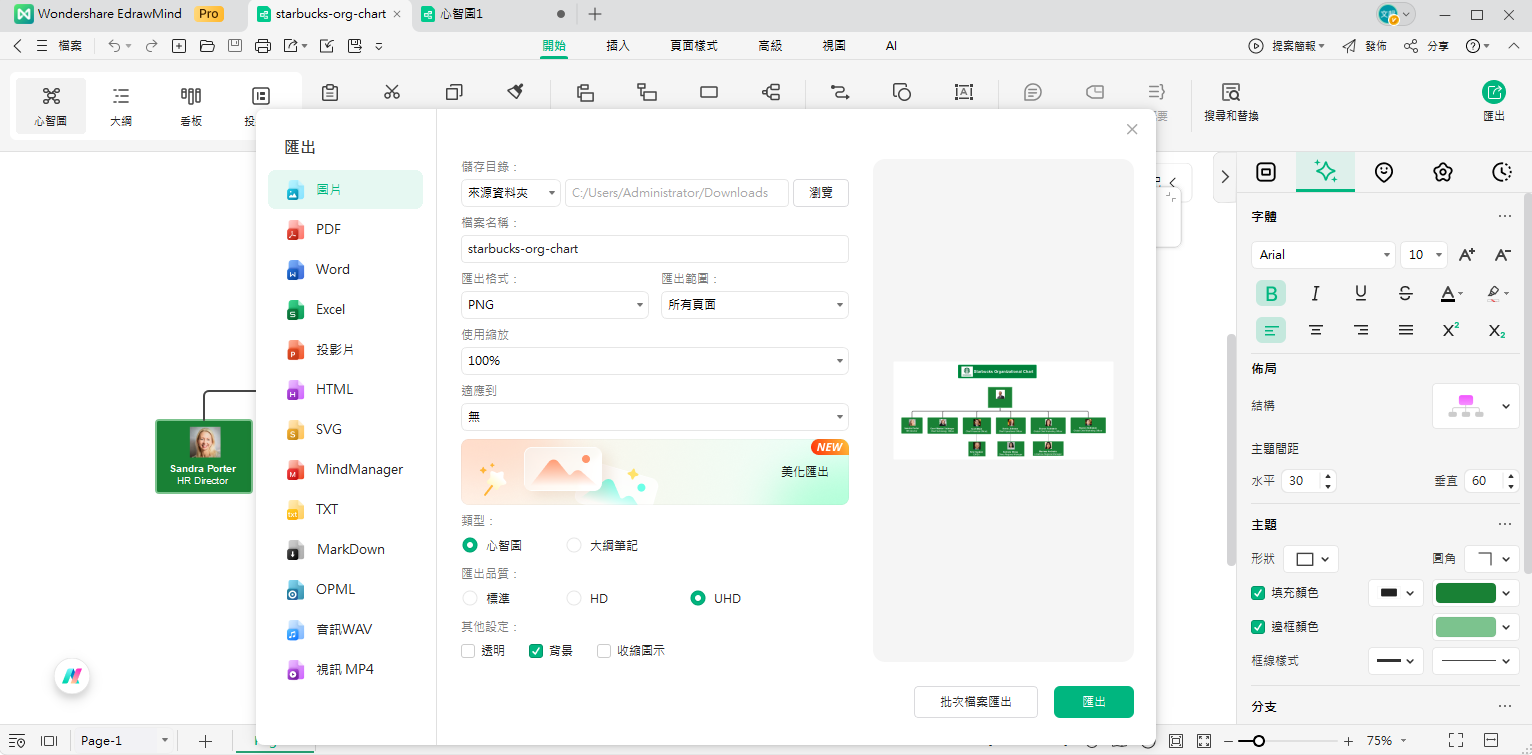The width and height of the screenshot is (1532, 755).
Task: Select the 大綱筆記 export type radio button
Action: click(573, 545)
